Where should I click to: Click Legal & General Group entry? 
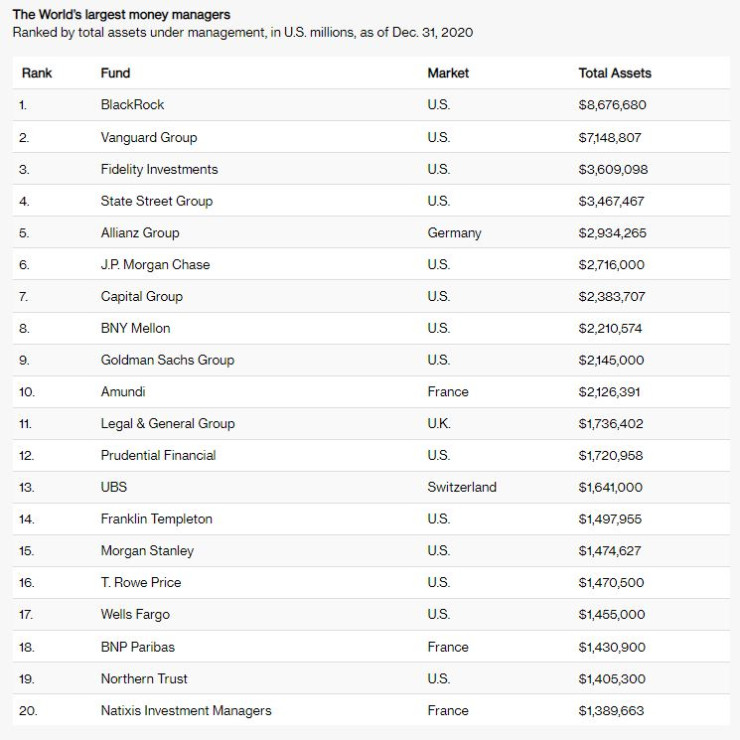click(x=167, y=424)
